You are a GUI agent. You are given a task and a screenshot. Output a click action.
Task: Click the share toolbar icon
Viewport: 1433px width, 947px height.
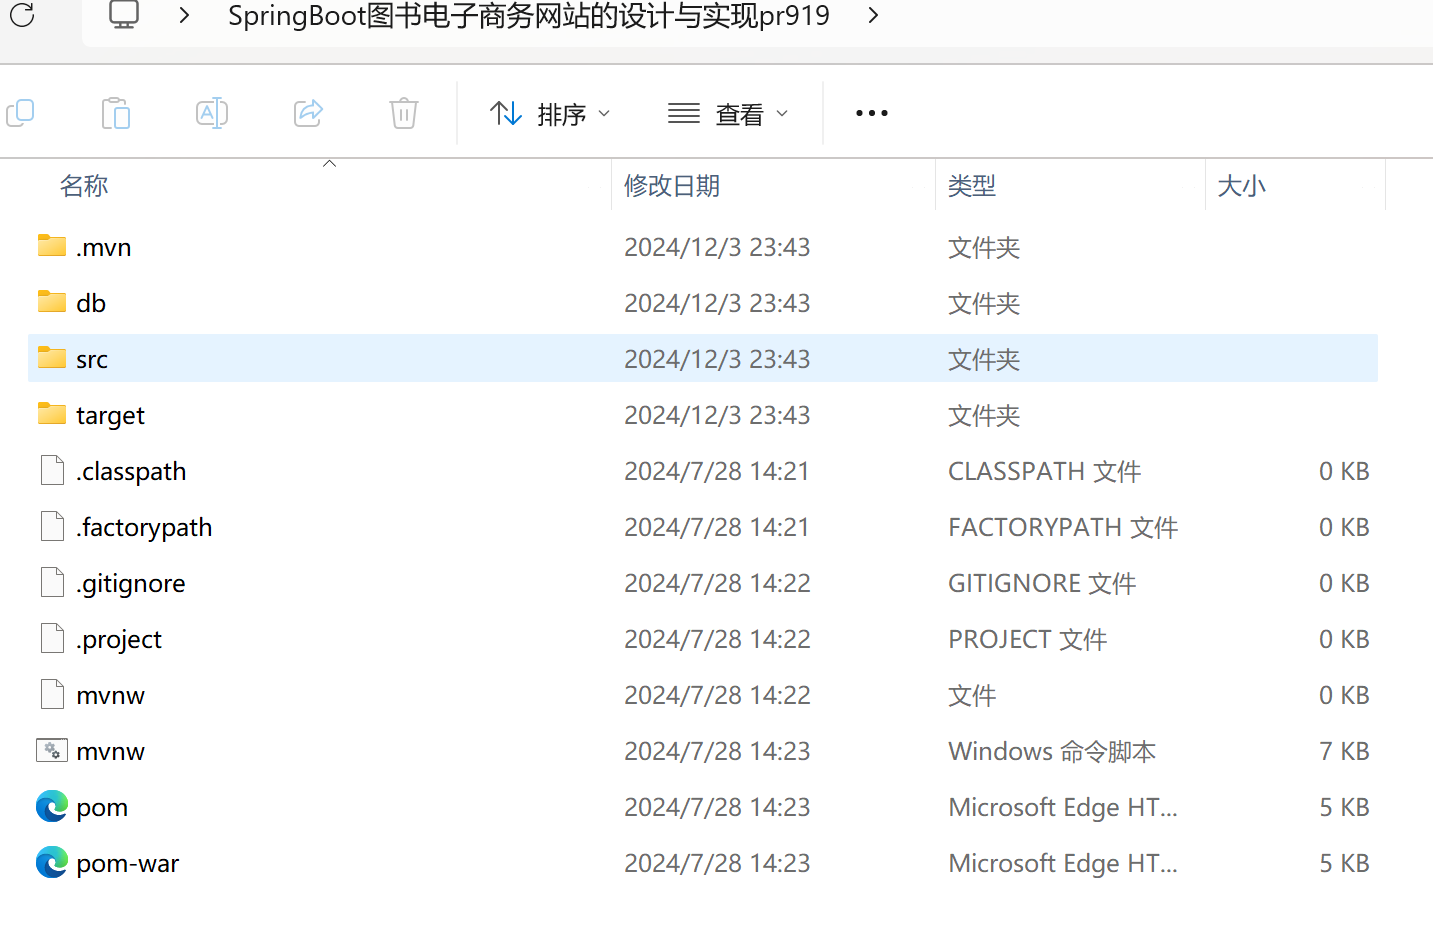[309, 113]
